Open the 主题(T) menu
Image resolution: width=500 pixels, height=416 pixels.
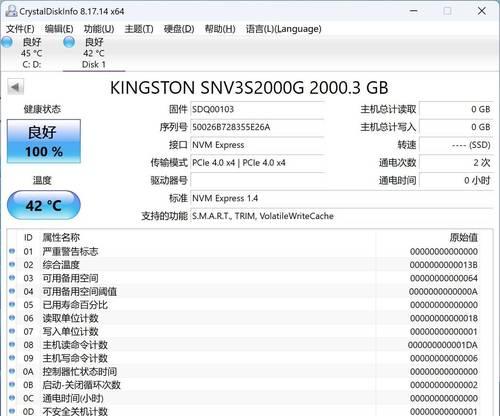point(139,29)
